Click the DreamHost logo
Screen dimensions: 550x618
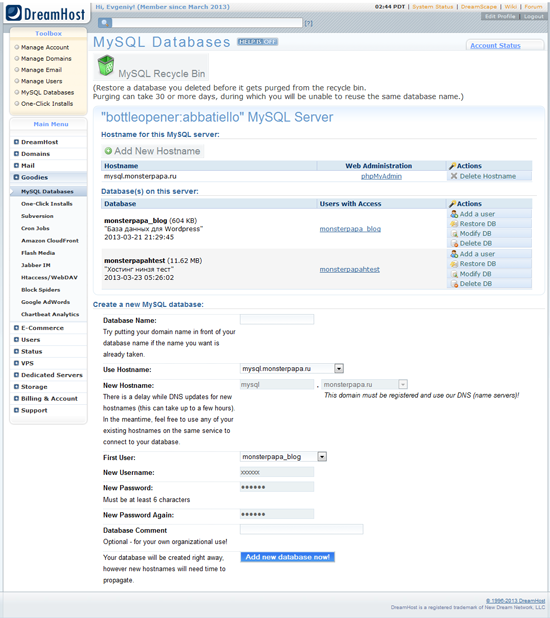tap(46, 13)
